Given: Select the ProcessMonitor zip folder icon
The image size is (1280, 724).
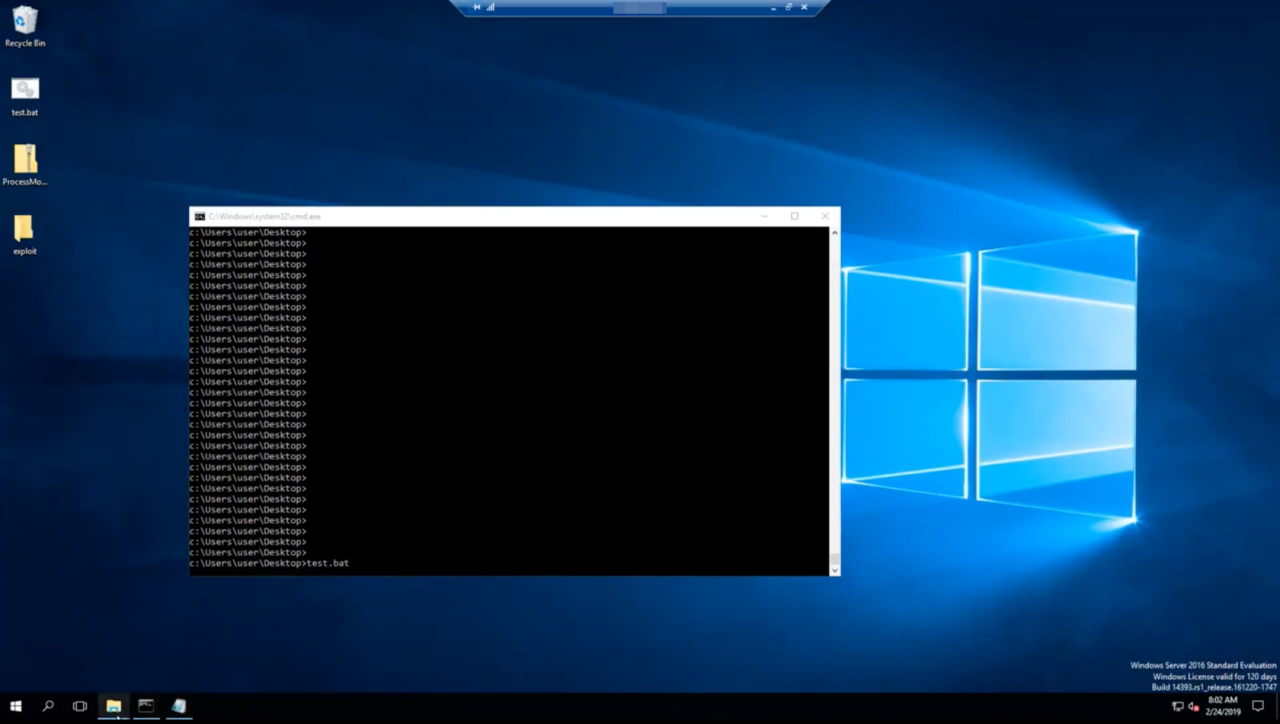Looking at the screenshot, I should (25, 161).
